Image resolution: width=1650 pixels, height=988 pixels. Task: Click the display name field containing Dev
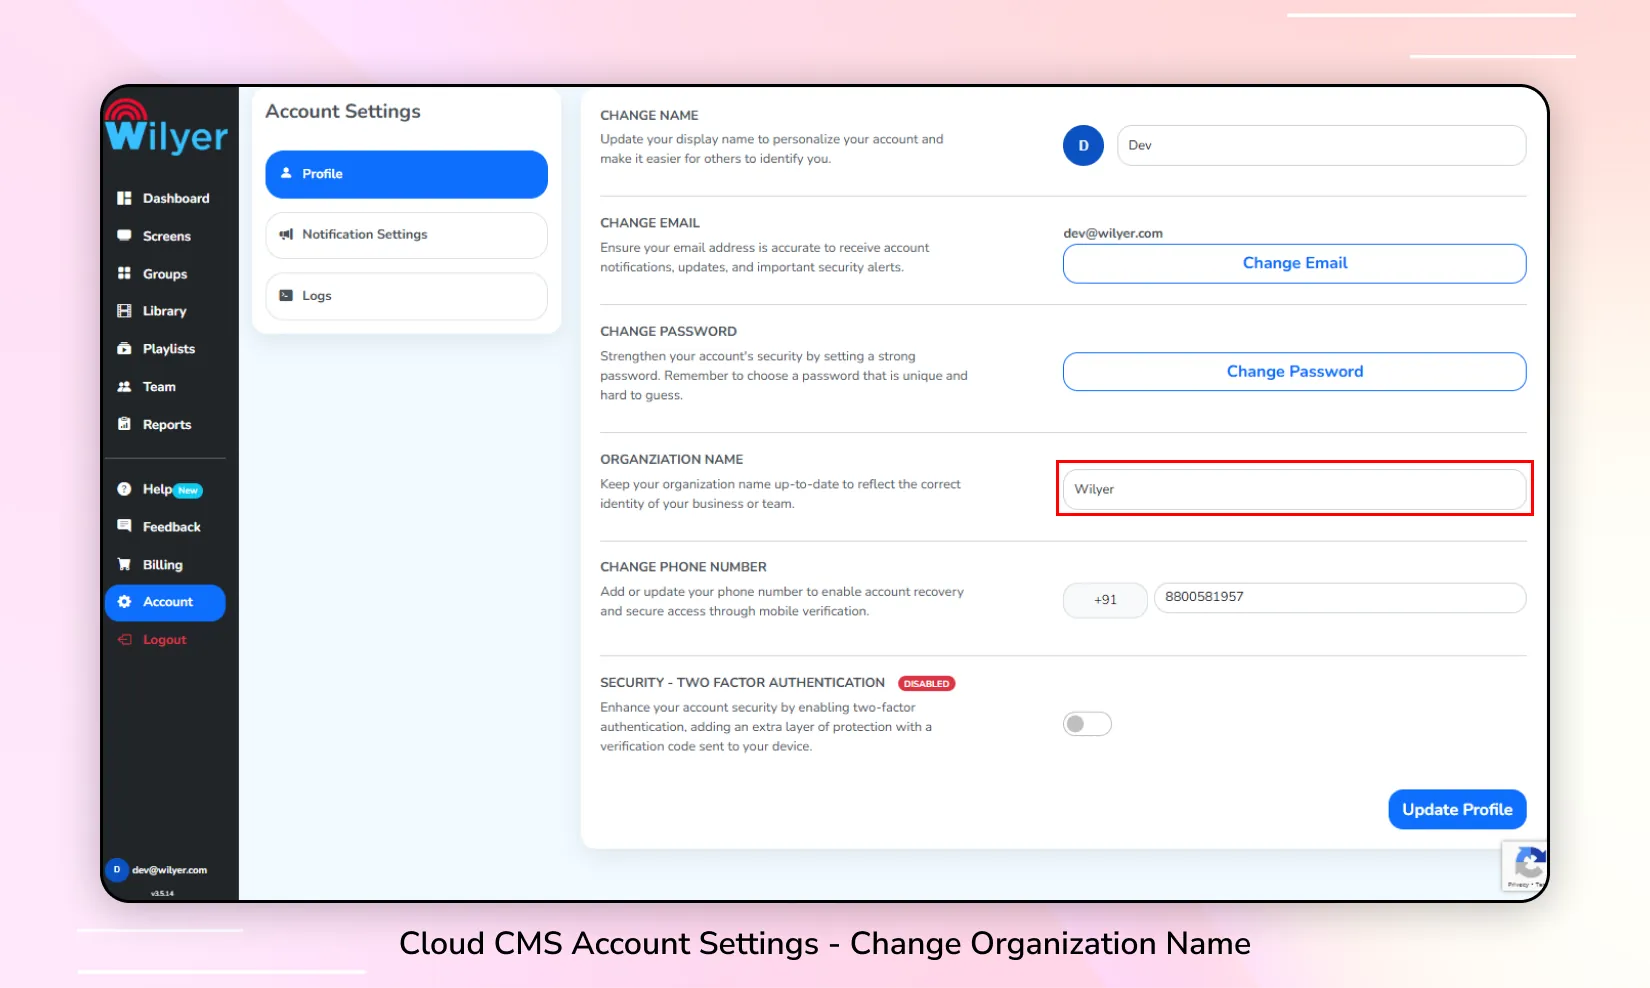click(1321, 146)
